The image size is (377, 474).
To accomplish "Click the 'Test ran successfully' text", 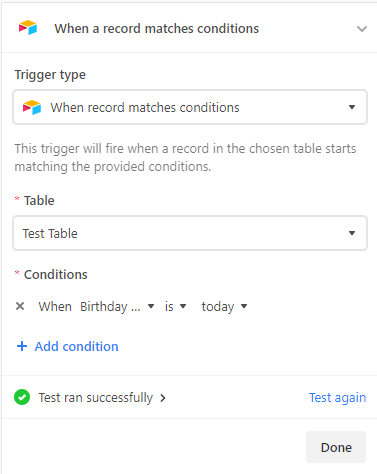I will [96, 397].
